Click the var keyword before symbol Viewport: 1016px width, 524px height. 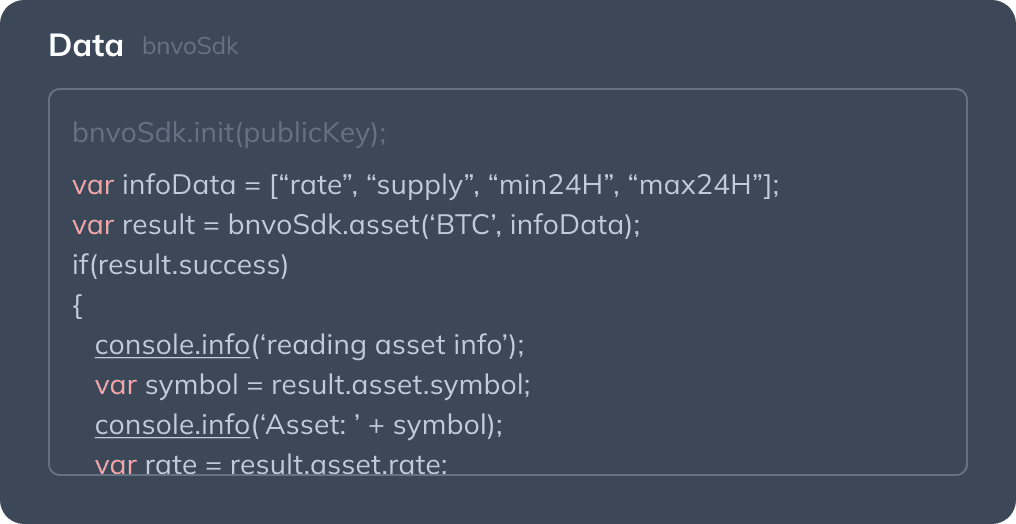pos(115,385)
